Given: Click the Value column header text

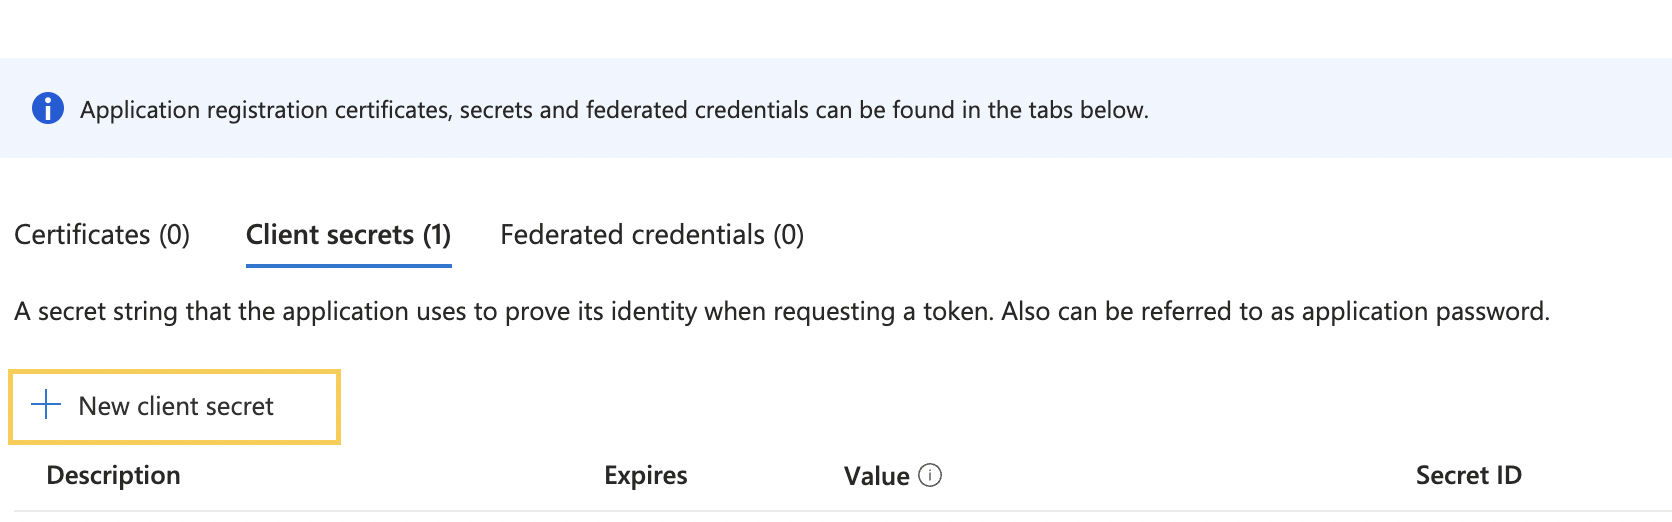Looking at the screenshot, I should [x=877, y=476].
